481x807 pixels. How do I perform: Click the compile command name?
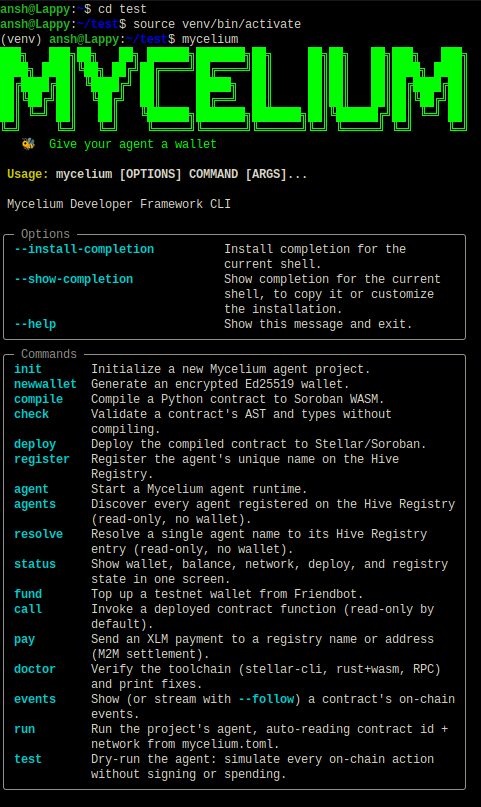click(39, 399)
